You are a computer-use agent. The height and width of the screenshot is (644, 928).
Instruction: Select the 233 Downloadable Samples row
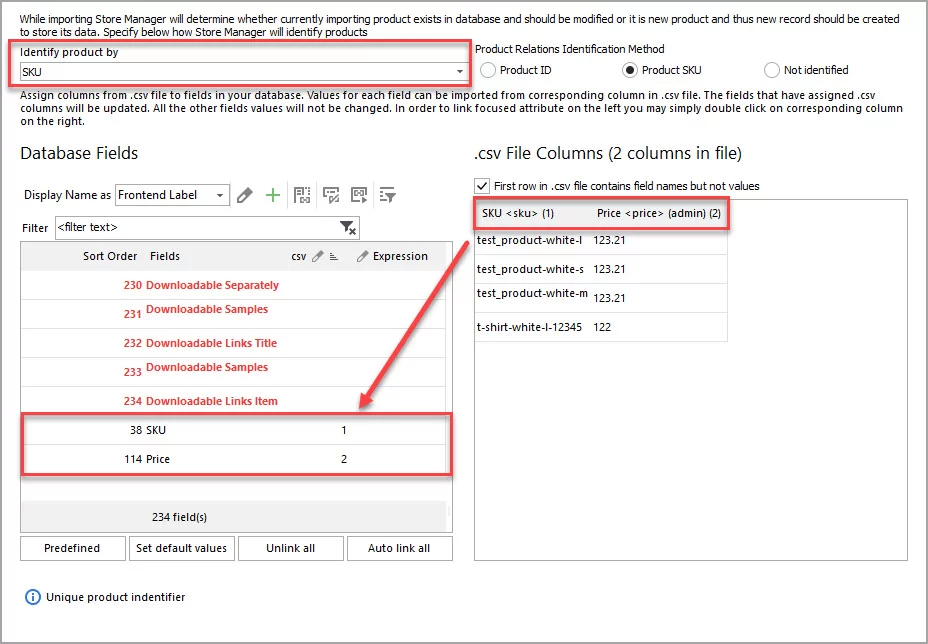(233, 372)
